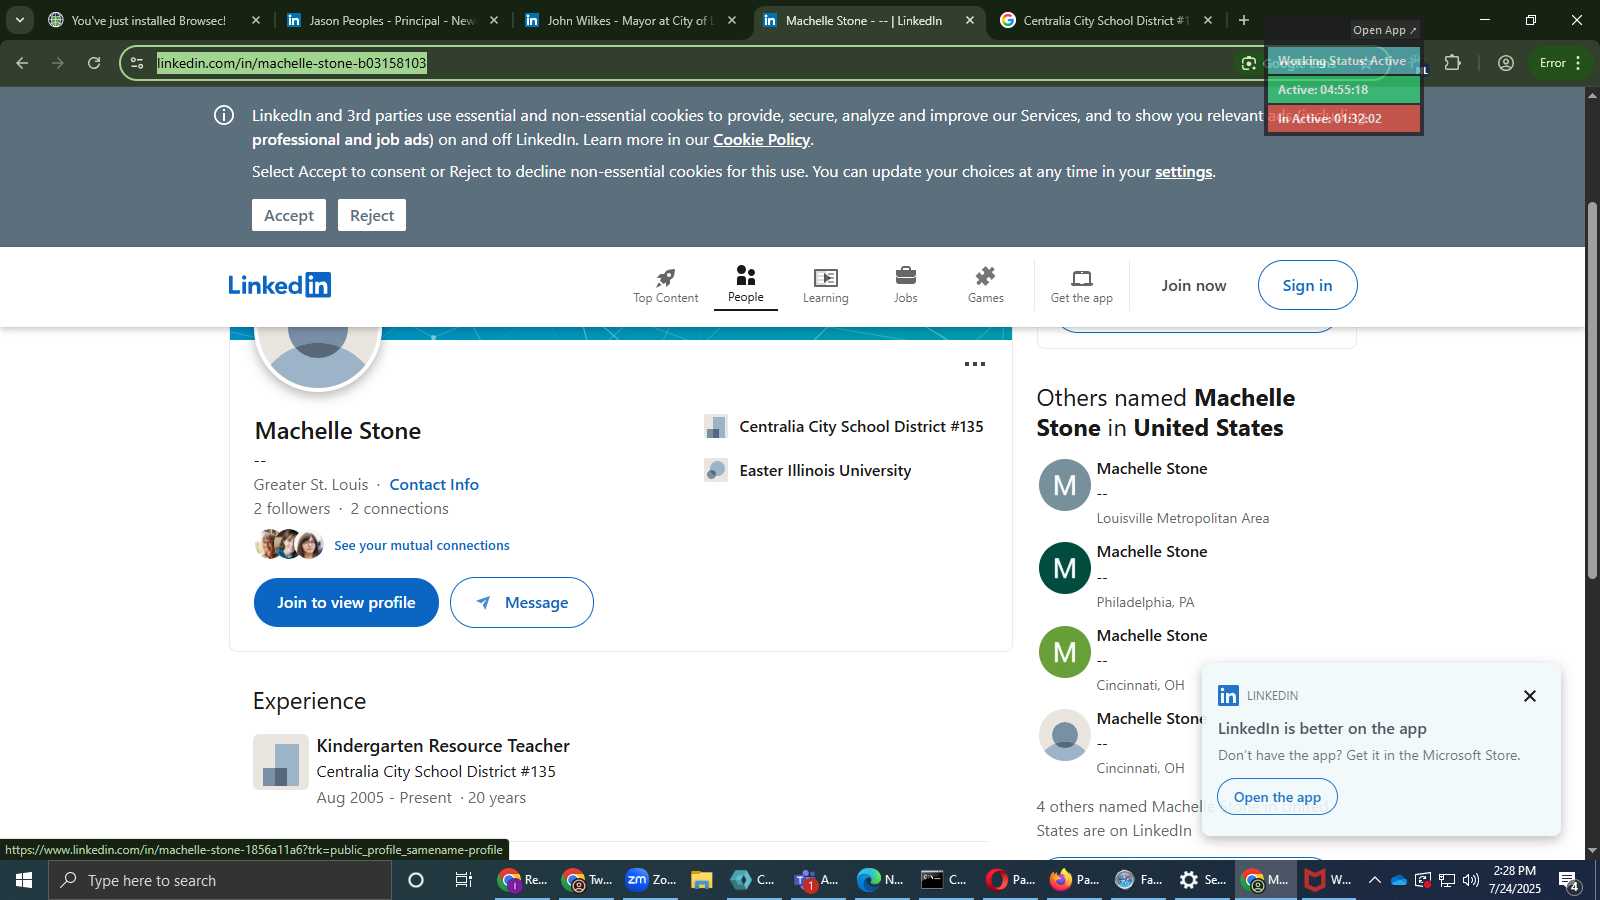Viewport: 1600px width, 900px height.
Task: Show hidden system tray icons chevron
Action: point(1374,880)
